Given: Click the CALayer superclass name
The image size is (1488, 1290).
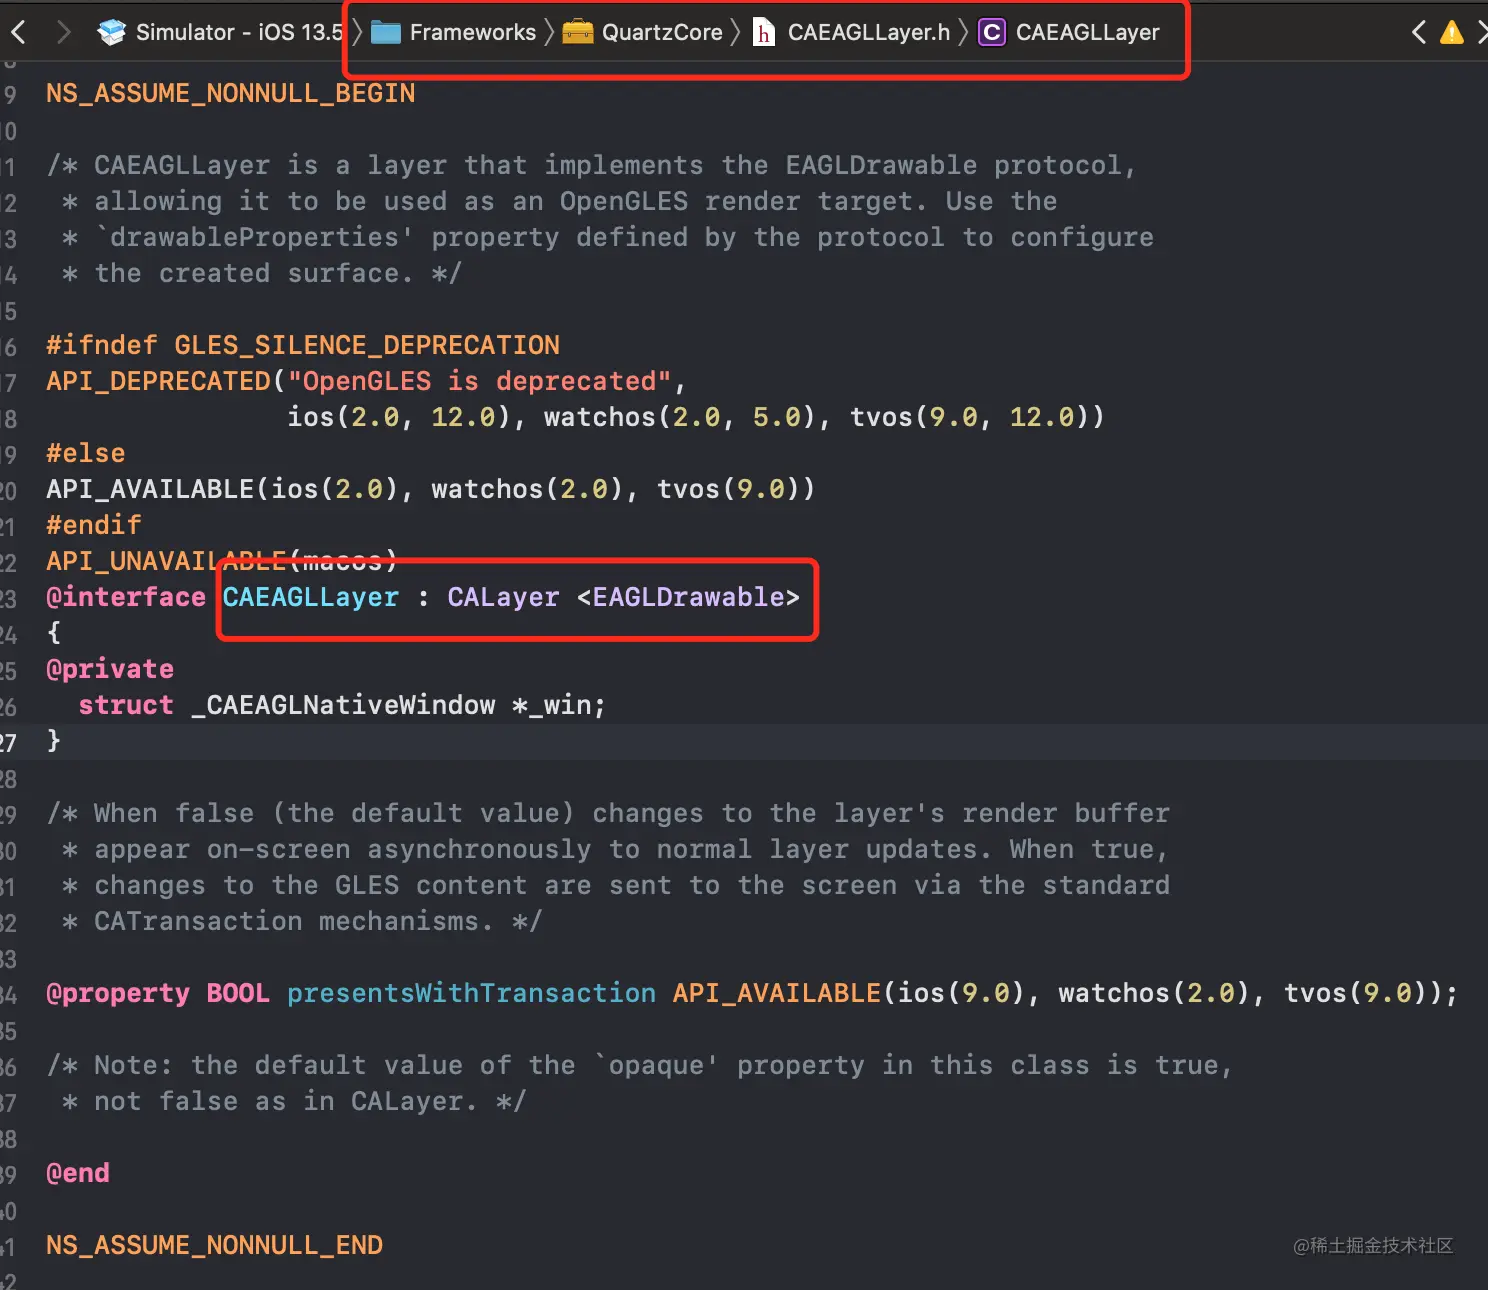Looking at the screenshot, I should click(x=503, y=597).
